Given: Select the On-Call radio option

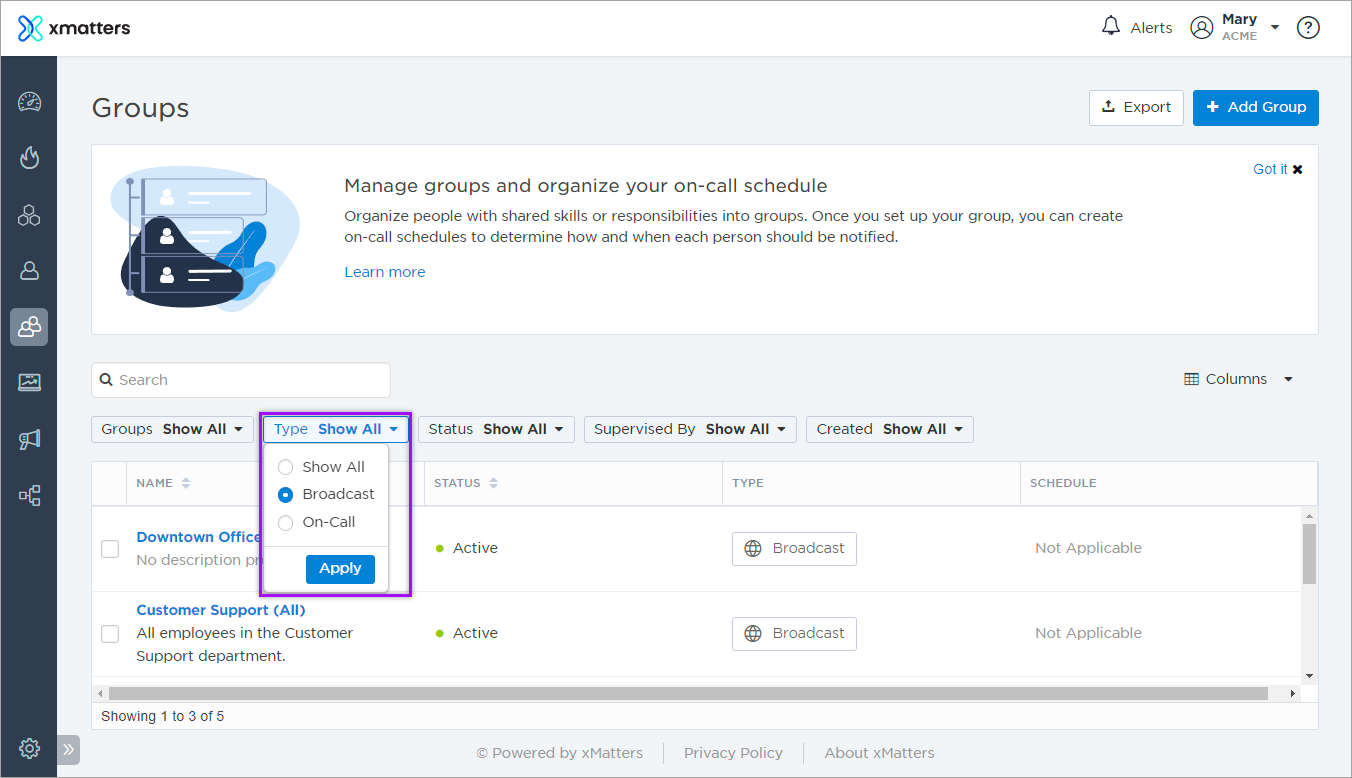Looking at the screenshot, I should click(x=285, y=522).
